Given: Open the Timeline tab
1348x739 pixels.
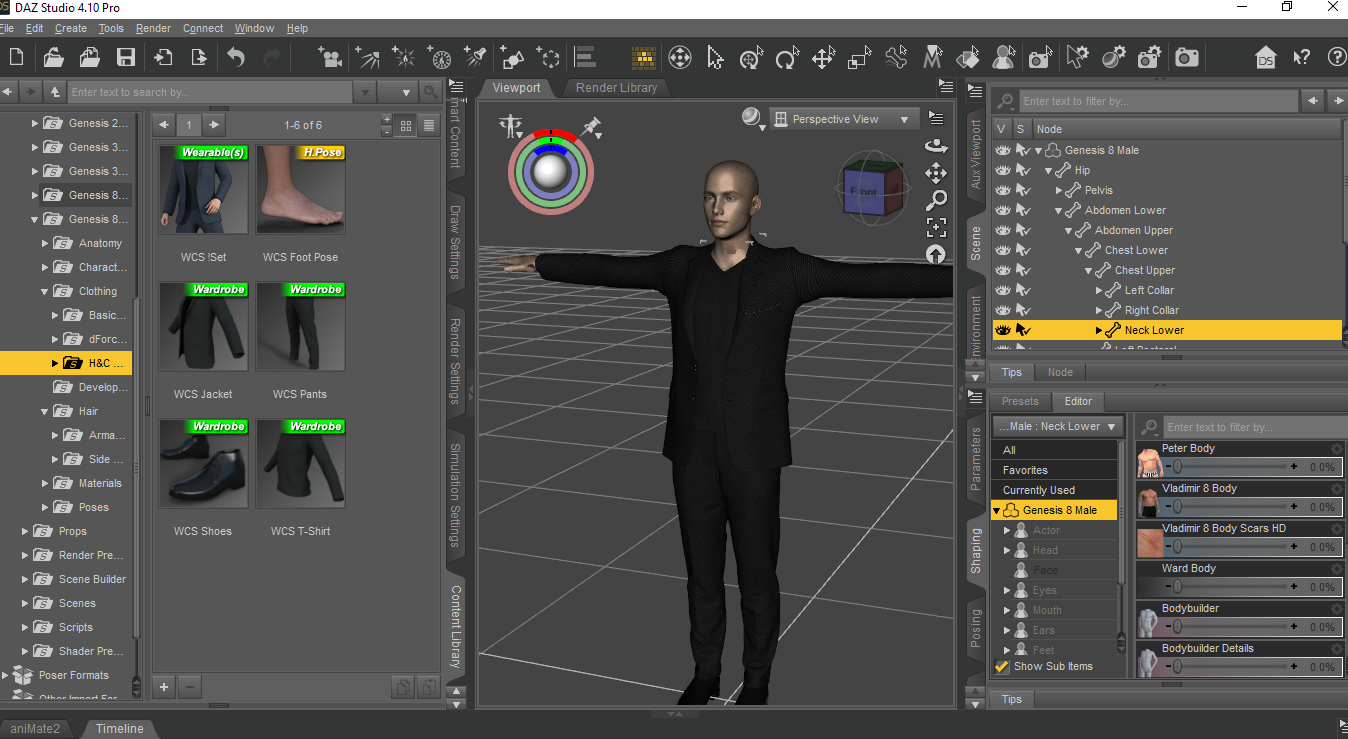Looking at the screenshot, I should pyautogui.click(x=119, y=728).
